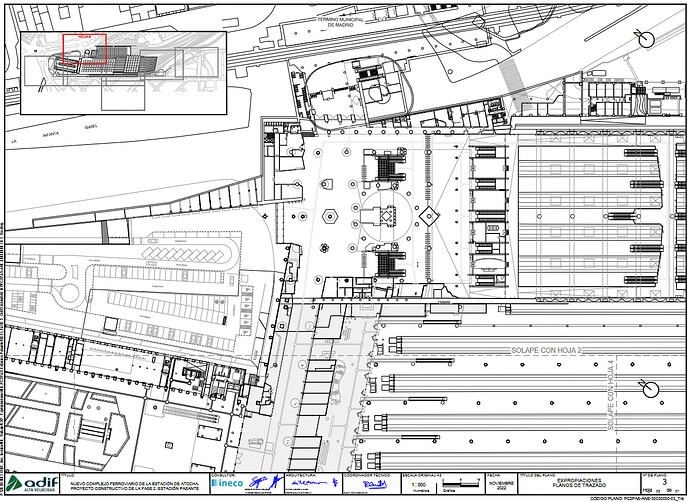This screenshot has height=502, width=690.
Task: Click the hexagon symbol in the station plaza
Action: tap(329, 216)
